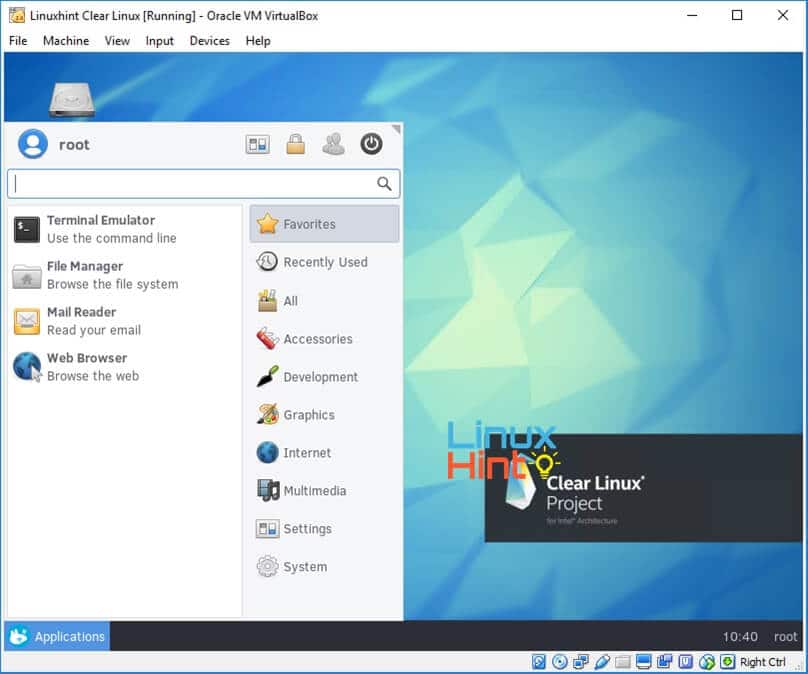808x674 pixels.
Task: Click the power/log out icon in menu header
Action: click(371, 144)
